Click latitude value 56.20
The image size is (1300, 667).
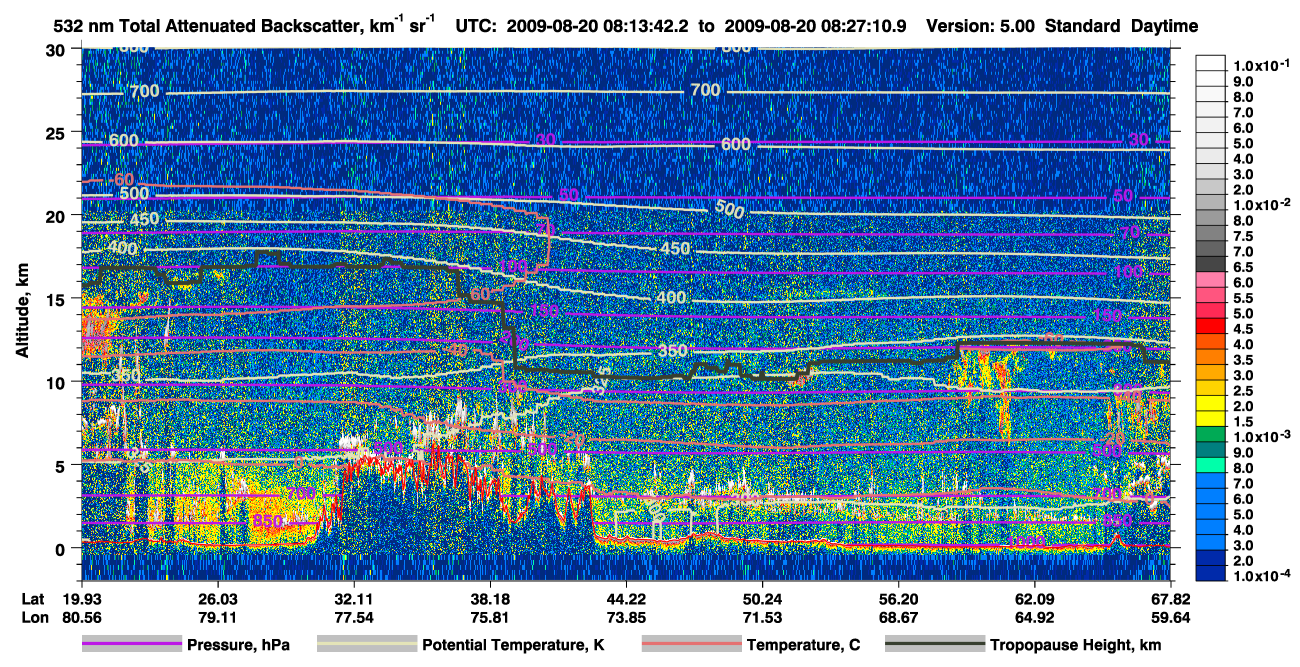[898, 598]
